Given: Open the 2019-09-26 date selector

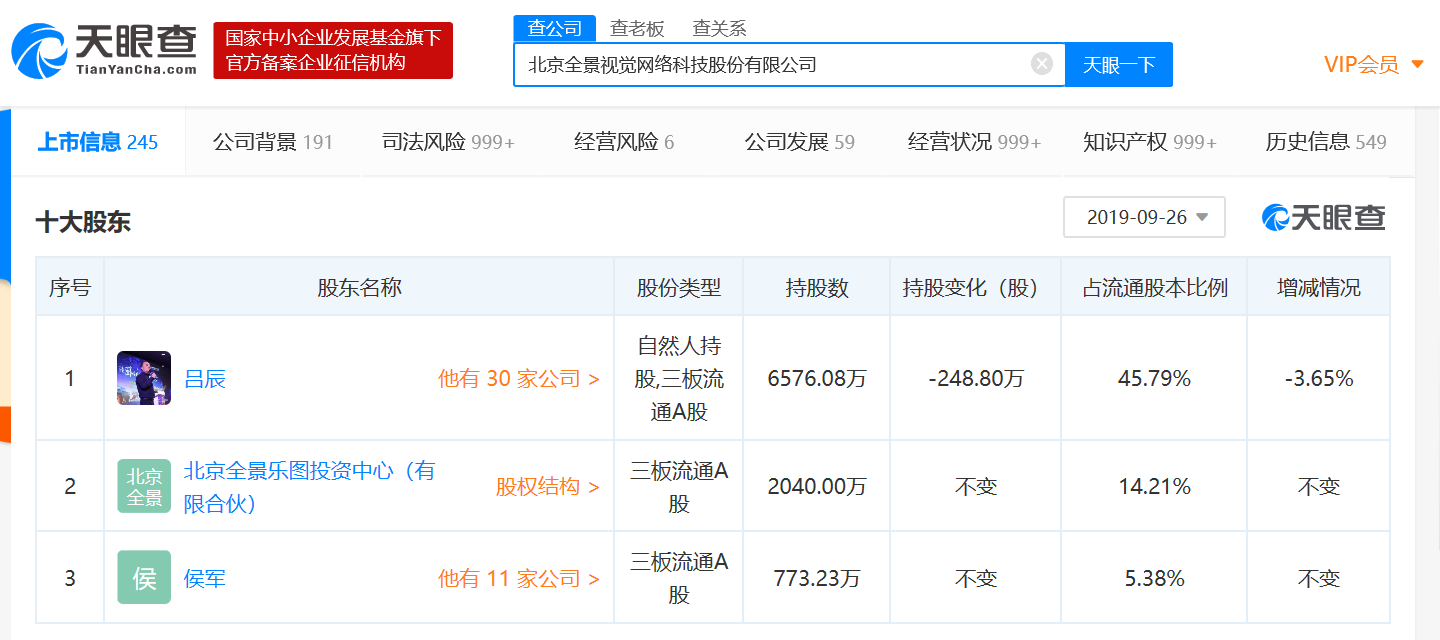Looking at the screenshot, I should 1144,217.
